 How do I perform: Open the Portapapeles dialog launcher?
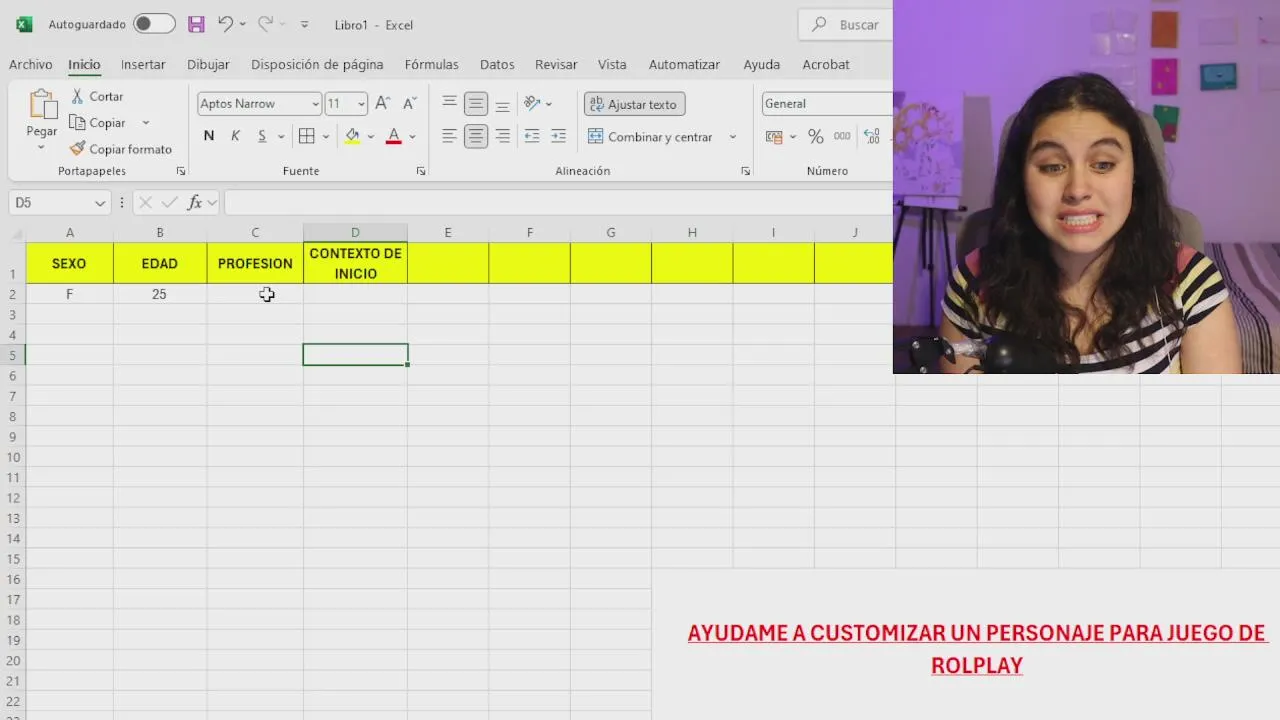[181, 171]
